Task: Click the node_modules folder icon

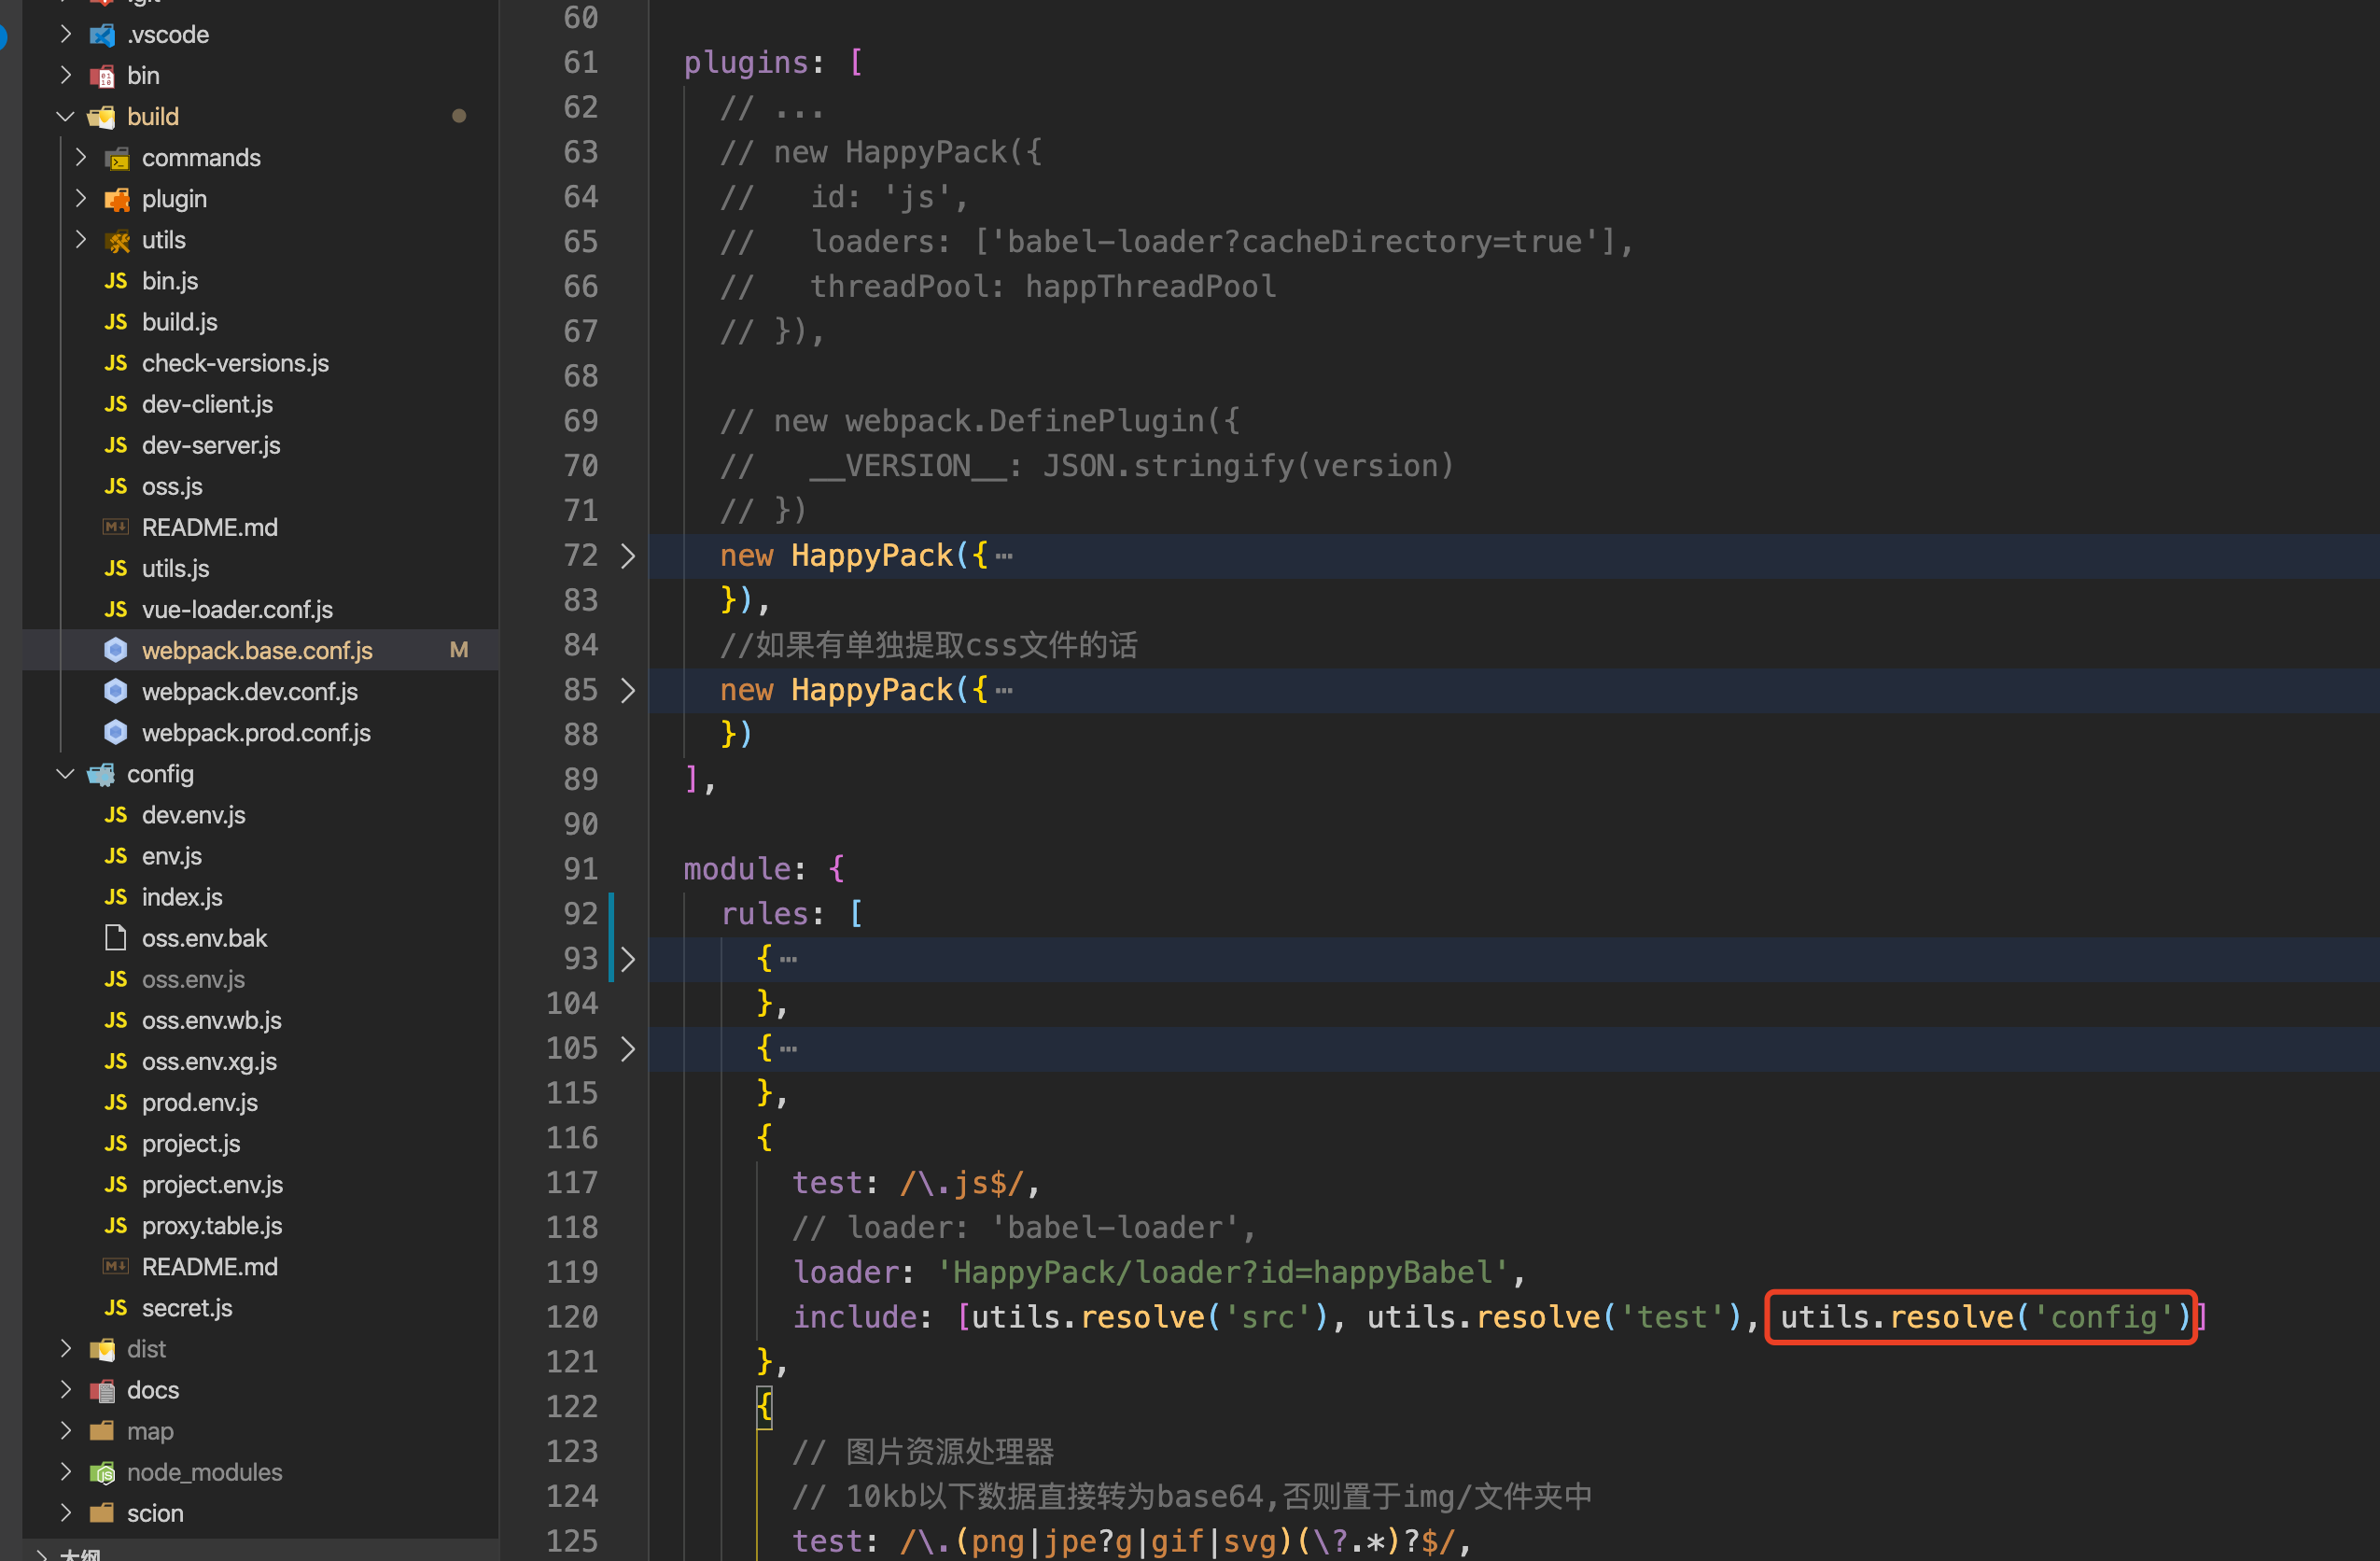Action: (x=102, y=1472)
